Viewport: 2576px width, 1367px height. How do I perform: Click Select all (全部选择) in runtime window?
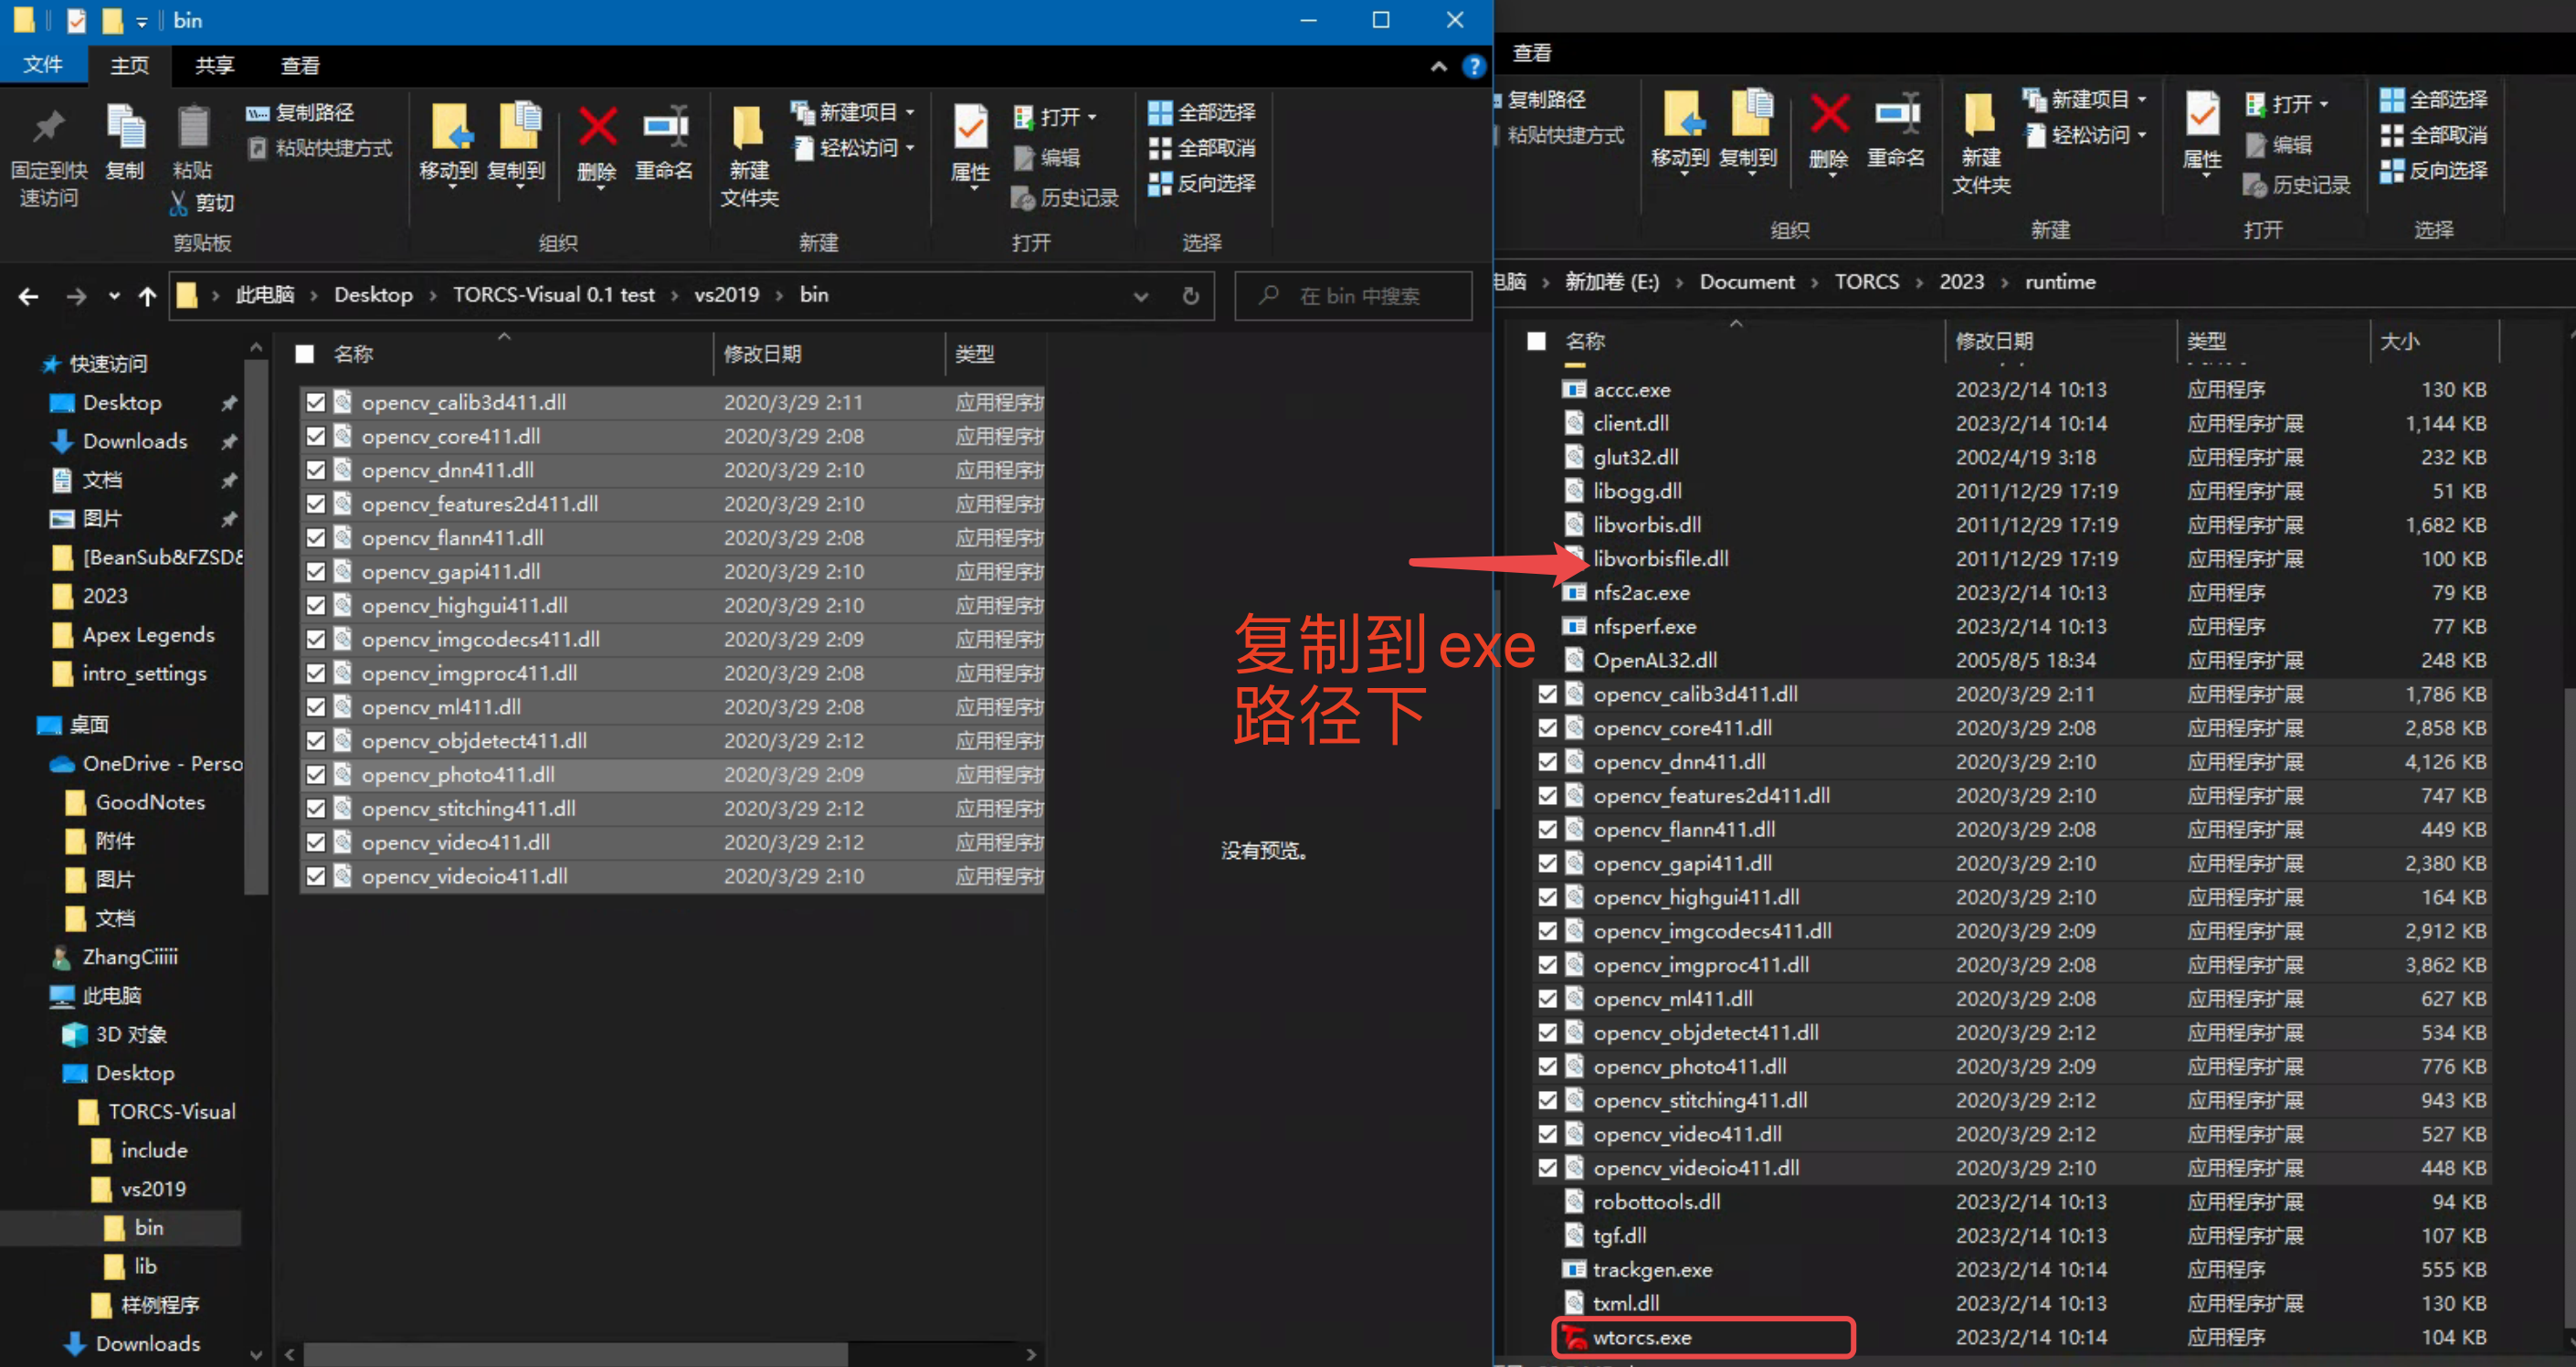(x=2434, y=100)
